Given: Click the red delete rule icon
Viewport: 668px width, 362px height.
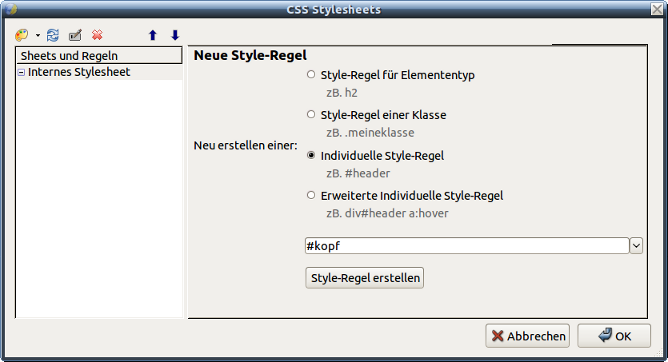Looking at the screenshot, I should (97, 35).
